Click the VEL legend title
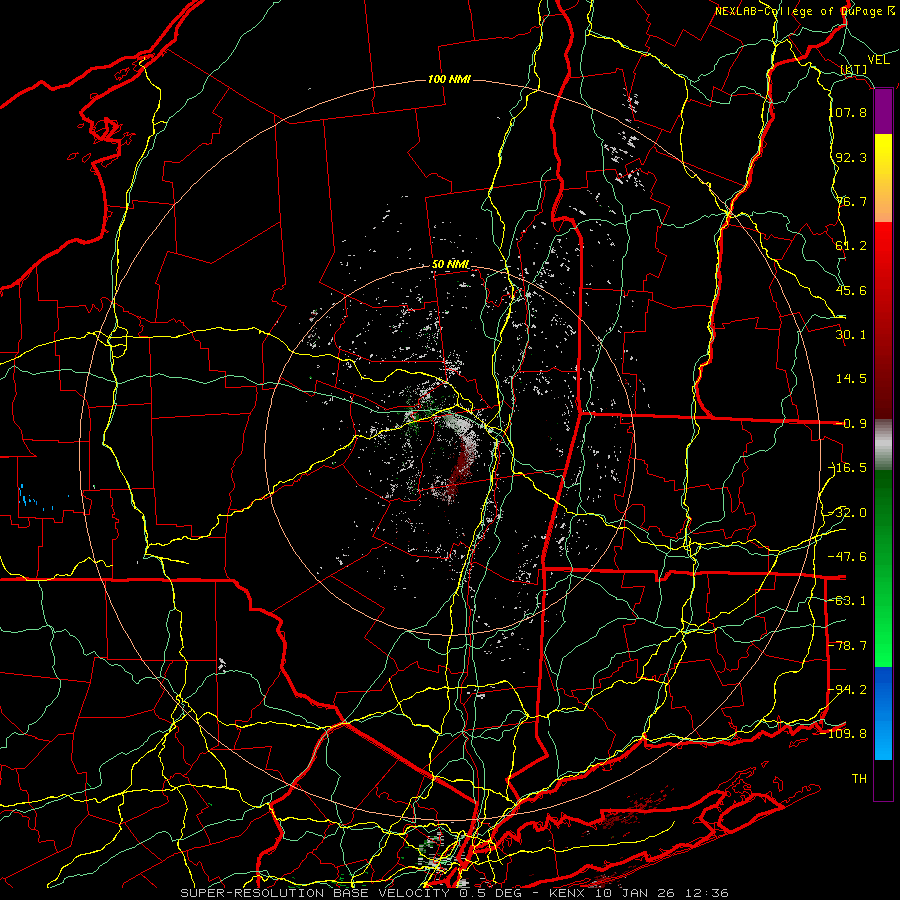This screenshot has height=900, width=900. (879, 60)
